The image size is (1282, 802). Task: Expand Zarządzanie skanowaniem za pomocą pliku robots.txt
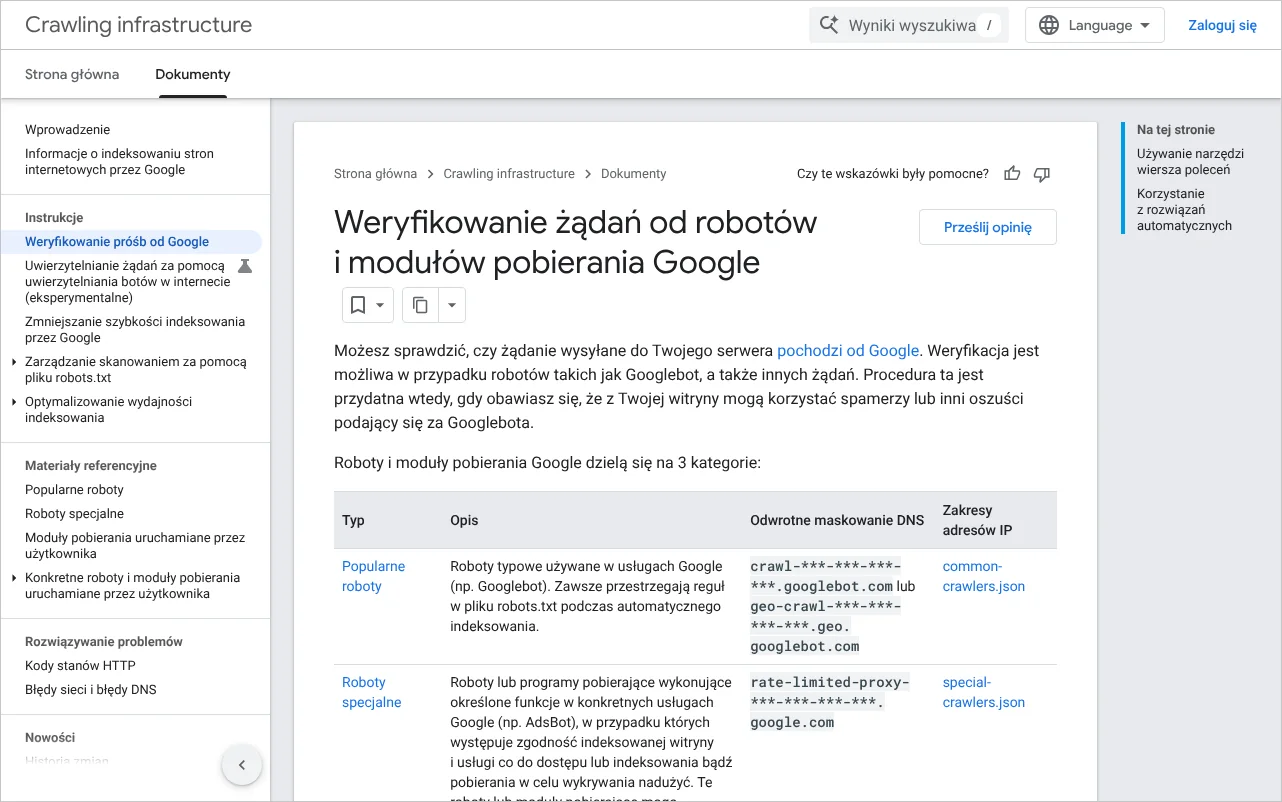tap(13, 362)
